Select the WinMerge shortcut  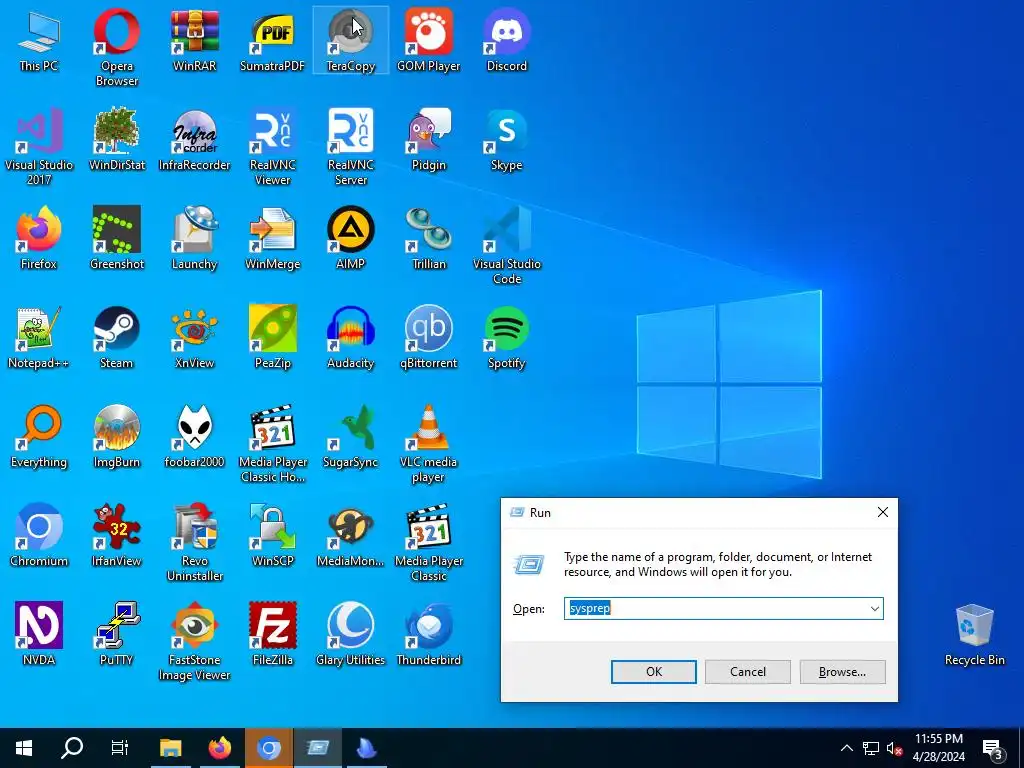click(x=272, y=239)
